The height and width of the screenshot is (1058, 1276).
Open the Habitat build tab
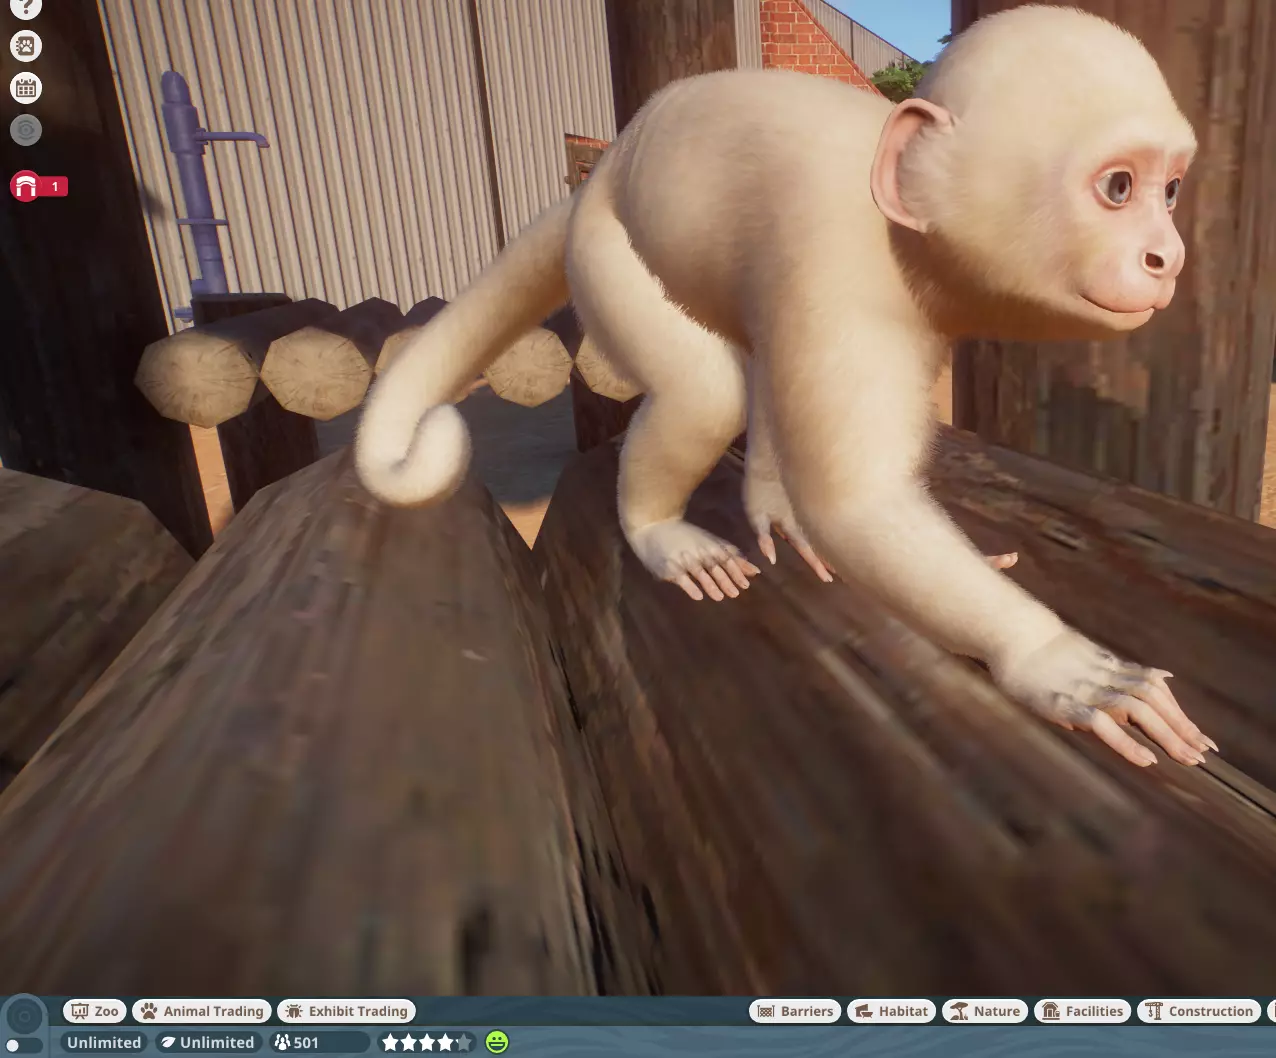pos(892,1011)
